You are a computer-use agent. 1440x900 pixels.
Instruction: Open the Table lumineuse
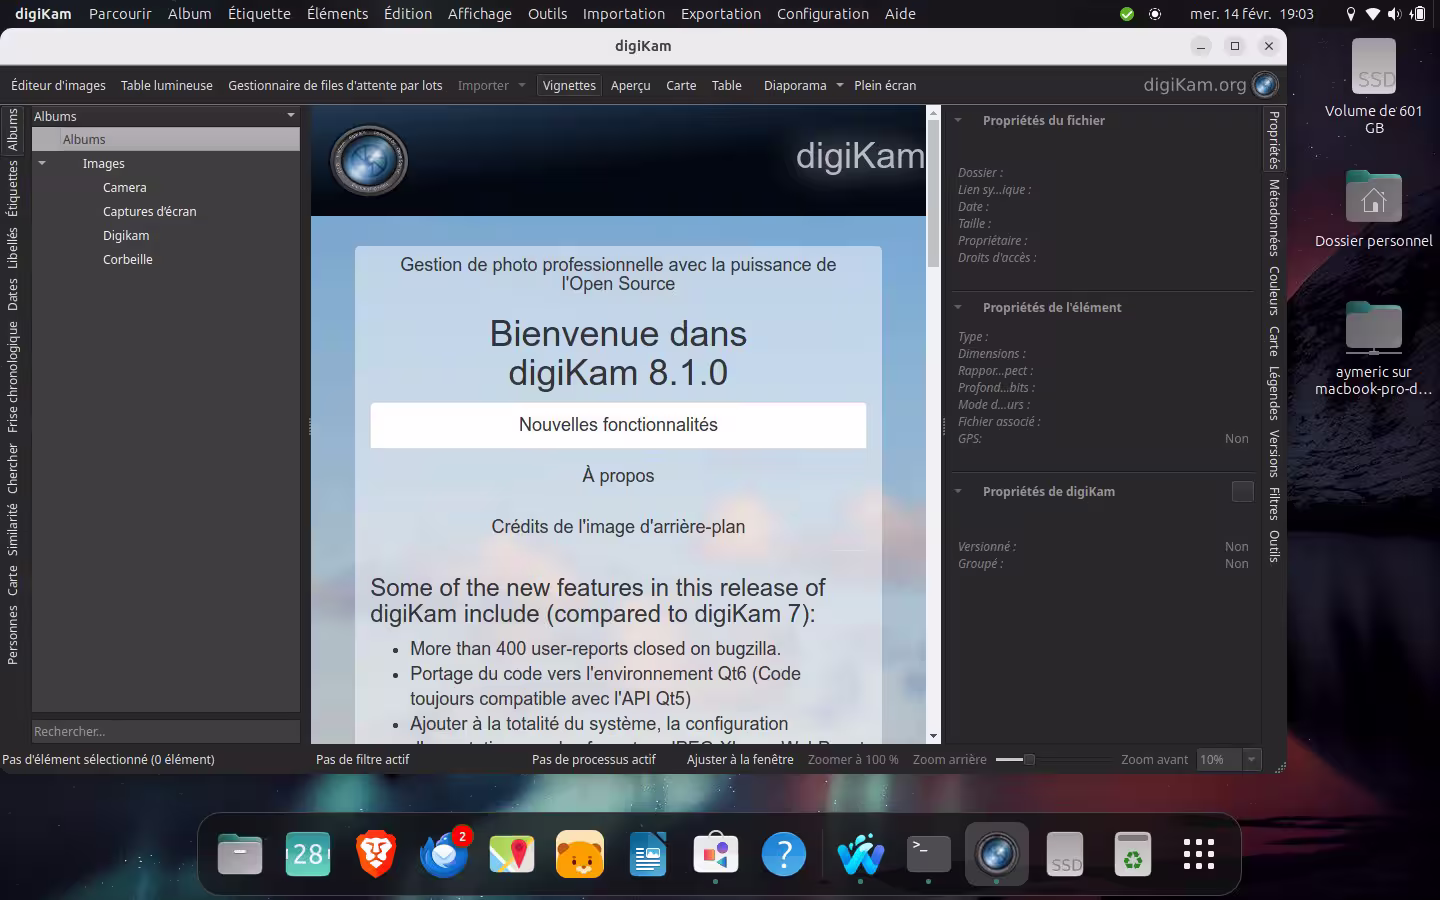point(167,85)
